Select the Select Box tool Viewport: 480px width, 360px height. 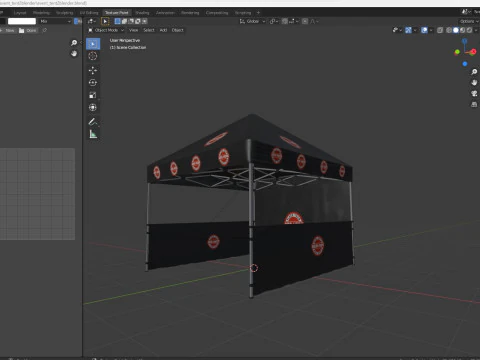coord(93,44)
